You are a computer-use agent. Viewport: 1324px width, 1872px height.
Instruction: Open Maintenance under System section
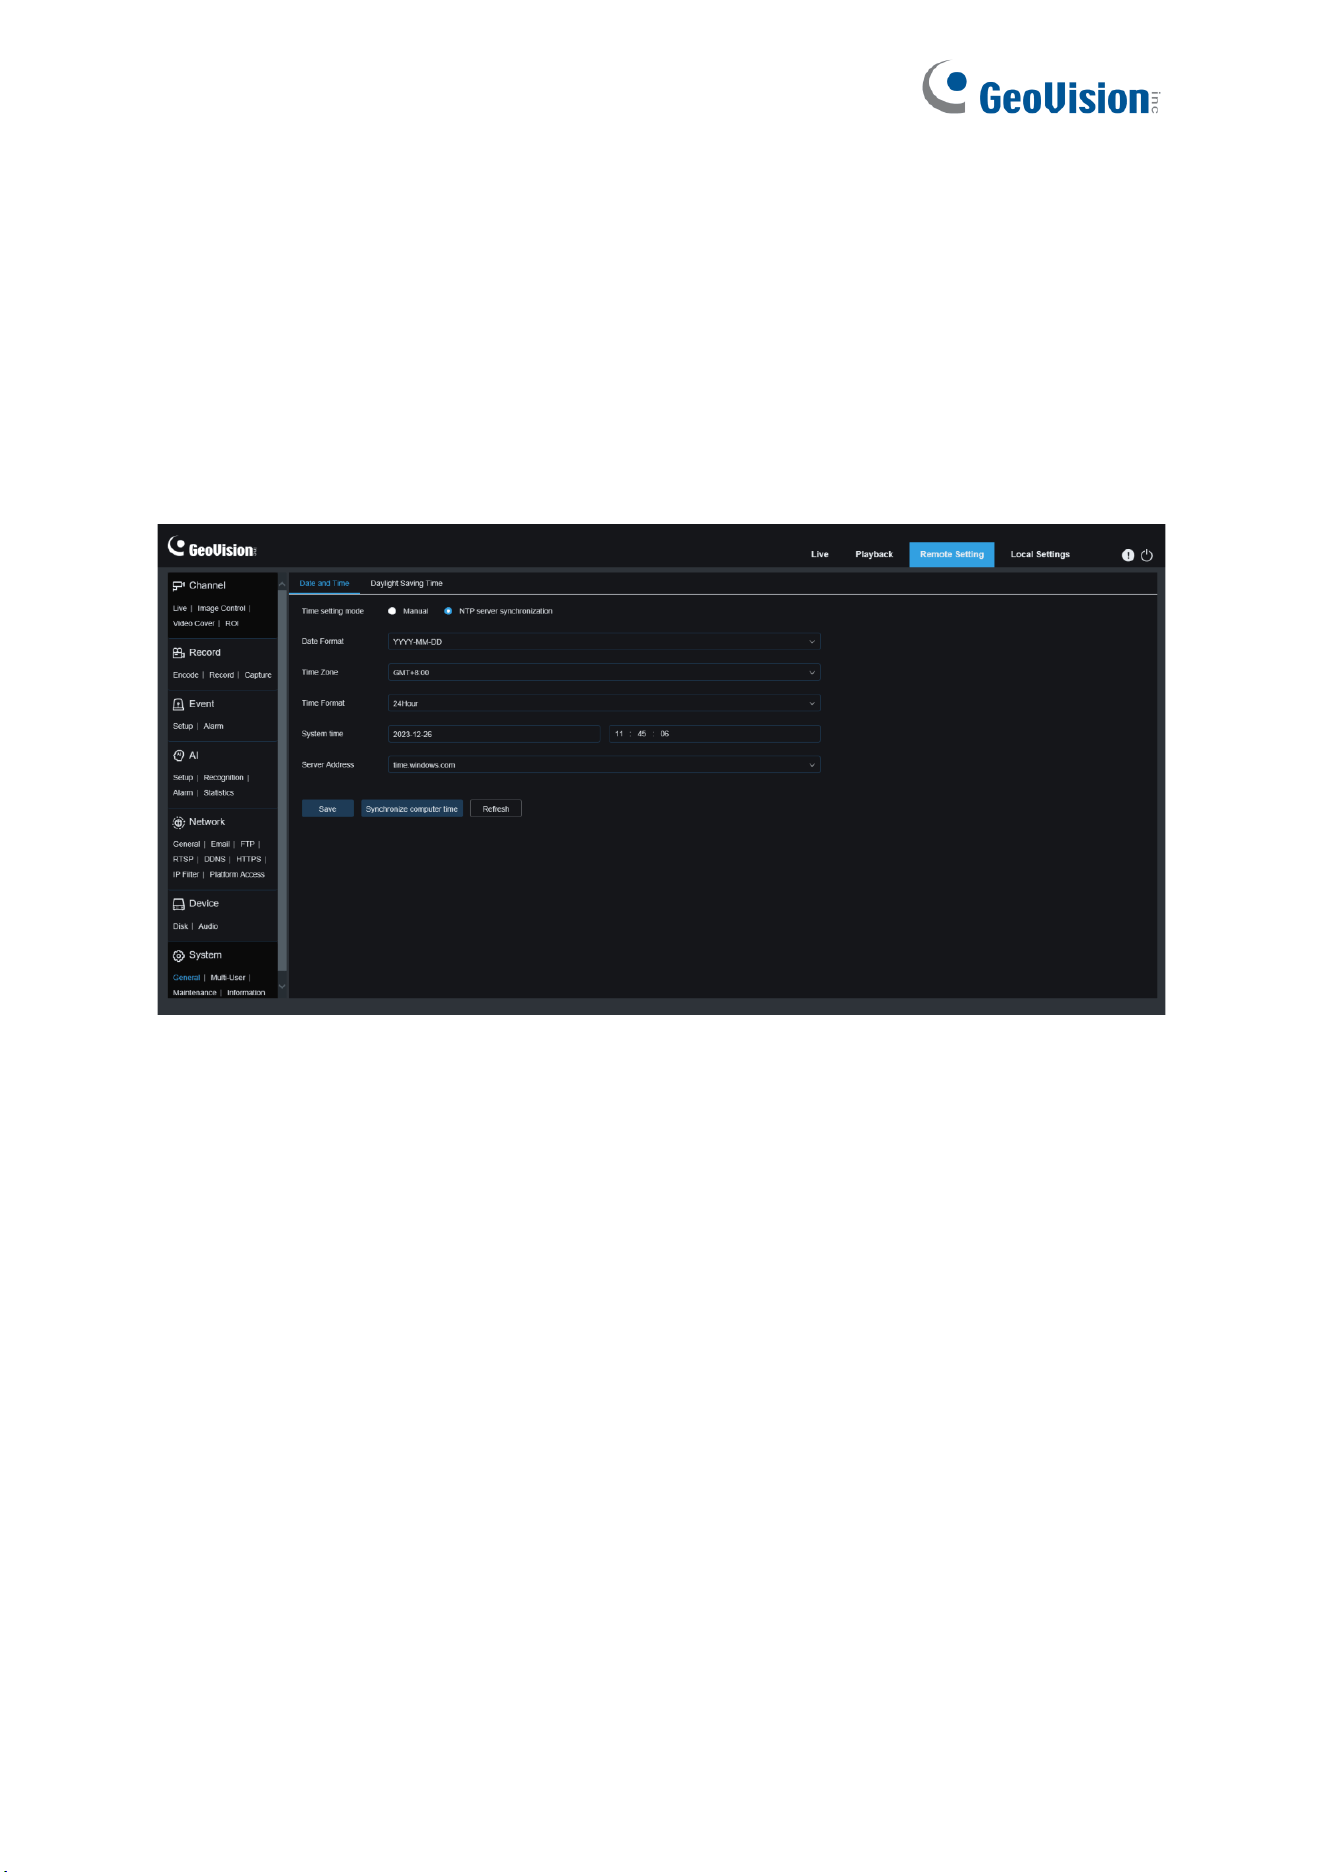[x=195, y=993]
